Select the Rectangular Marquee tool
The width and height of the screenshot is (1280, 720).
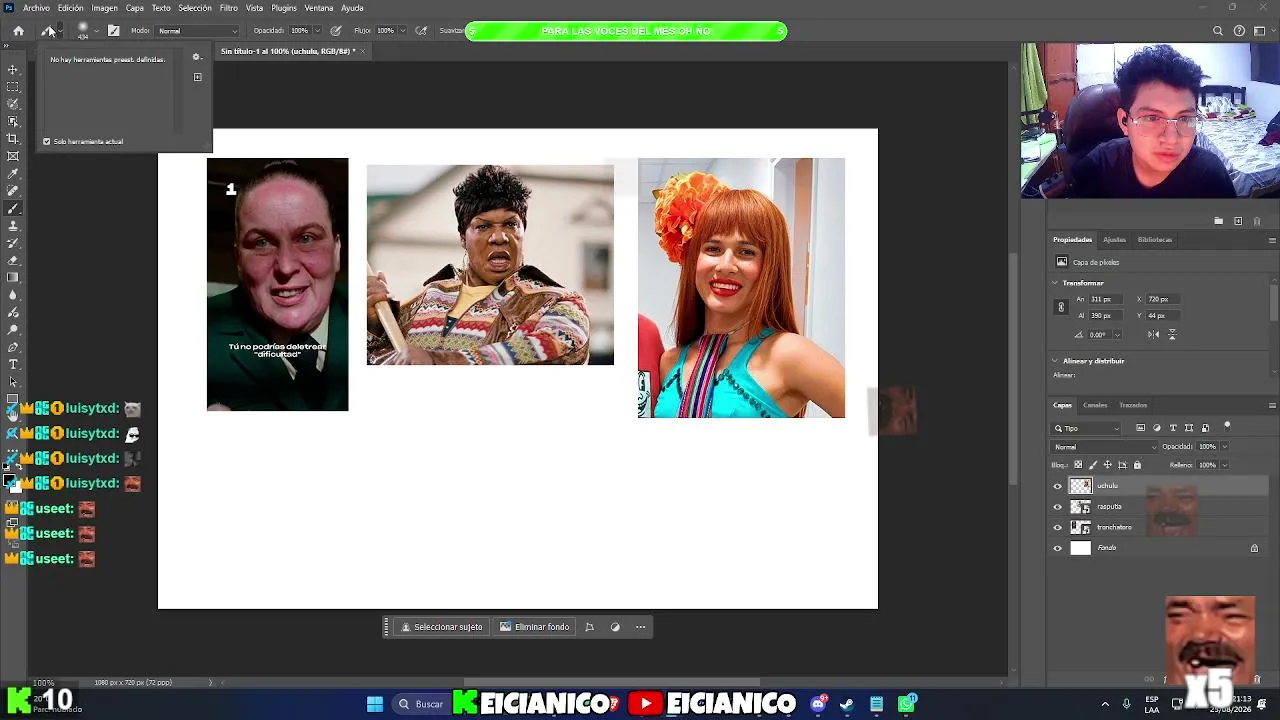pos(13,87)
